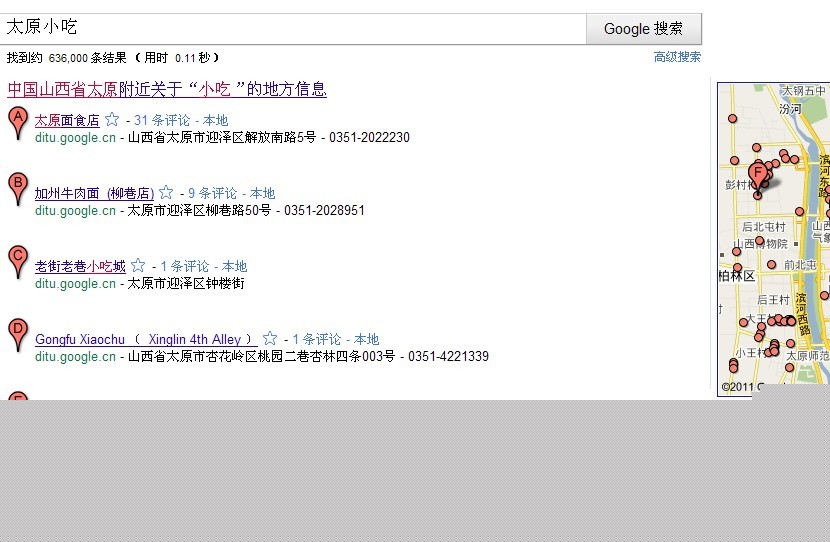The width and height of the screenshot is (830, 542).
Task: Click ditu.google.cn under 加州牛肉面
Action: [x=75, y=211]
